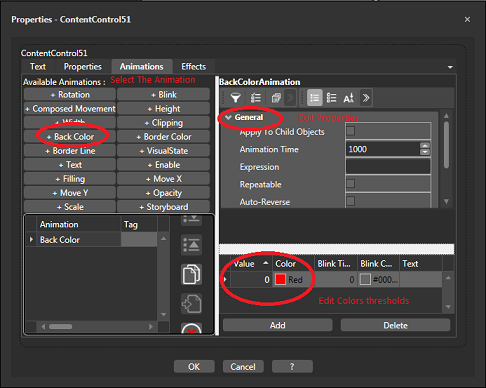Add a Storyboard animation
Image resolution: width=486 pixels, height=388 pixels.
163,207
